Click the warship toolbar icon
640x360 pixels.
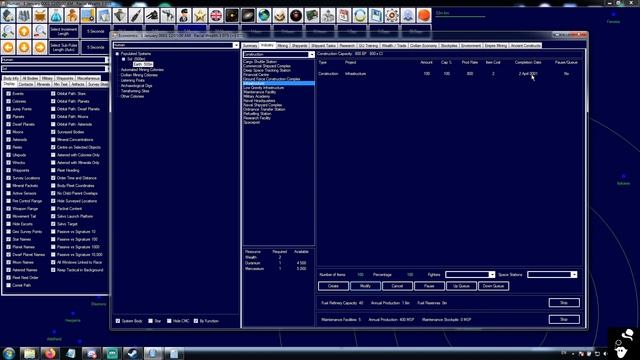(120, 16)
